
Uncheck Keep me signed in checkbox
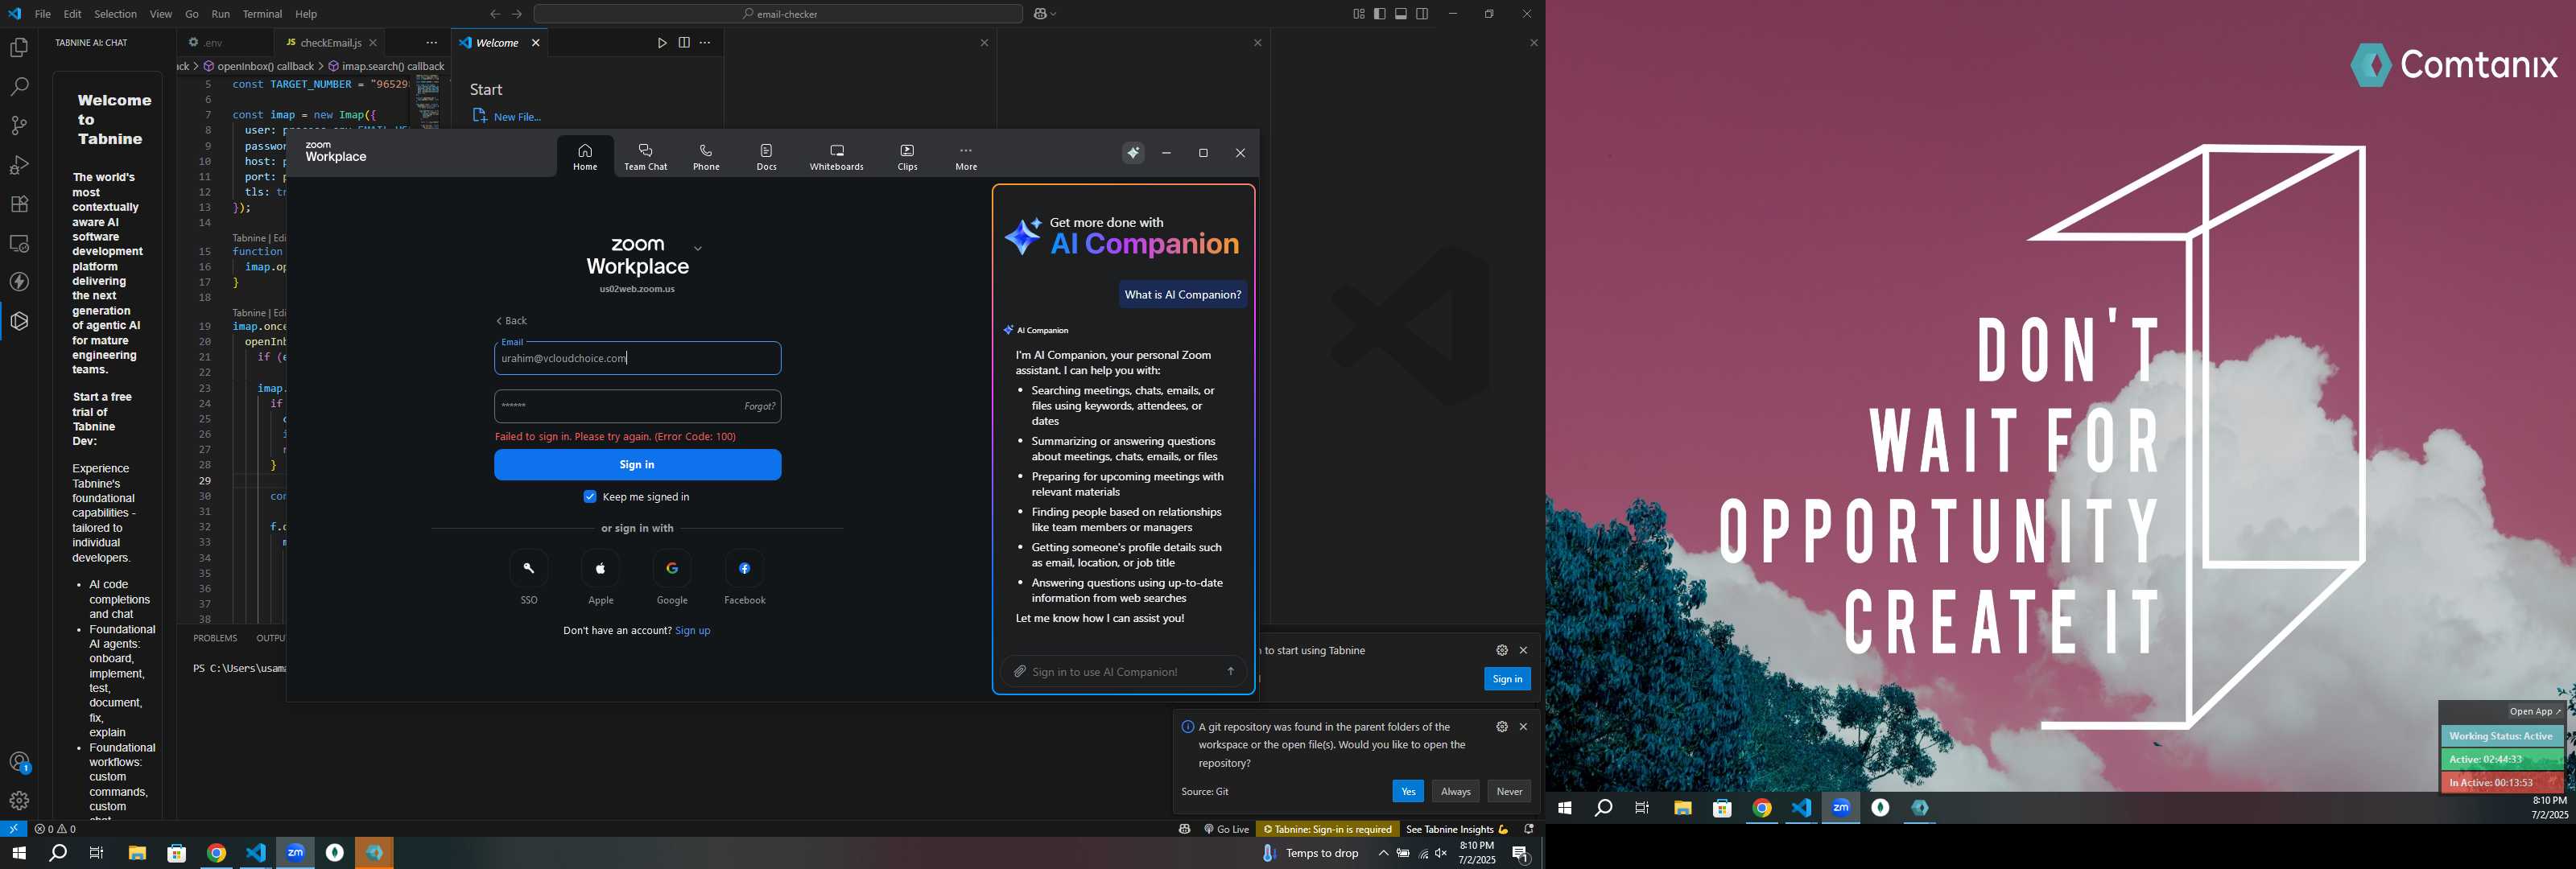590,497
